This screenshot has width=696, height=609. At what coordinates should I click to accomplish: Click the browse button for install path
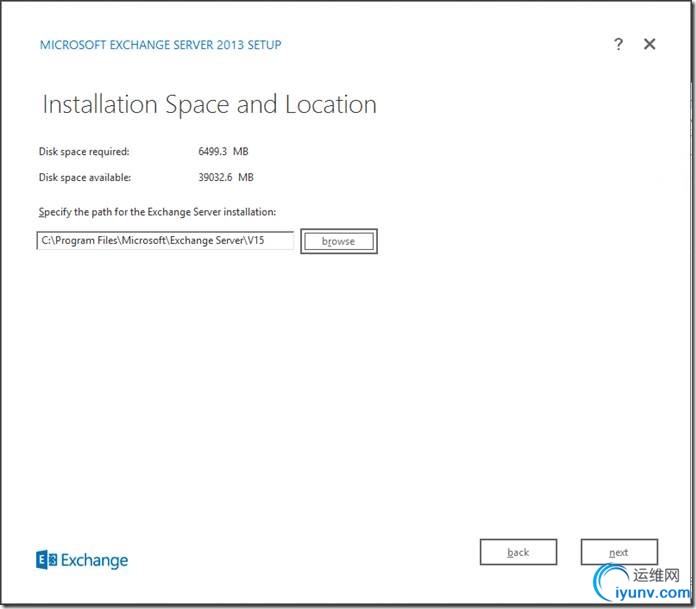click(339, 241)
